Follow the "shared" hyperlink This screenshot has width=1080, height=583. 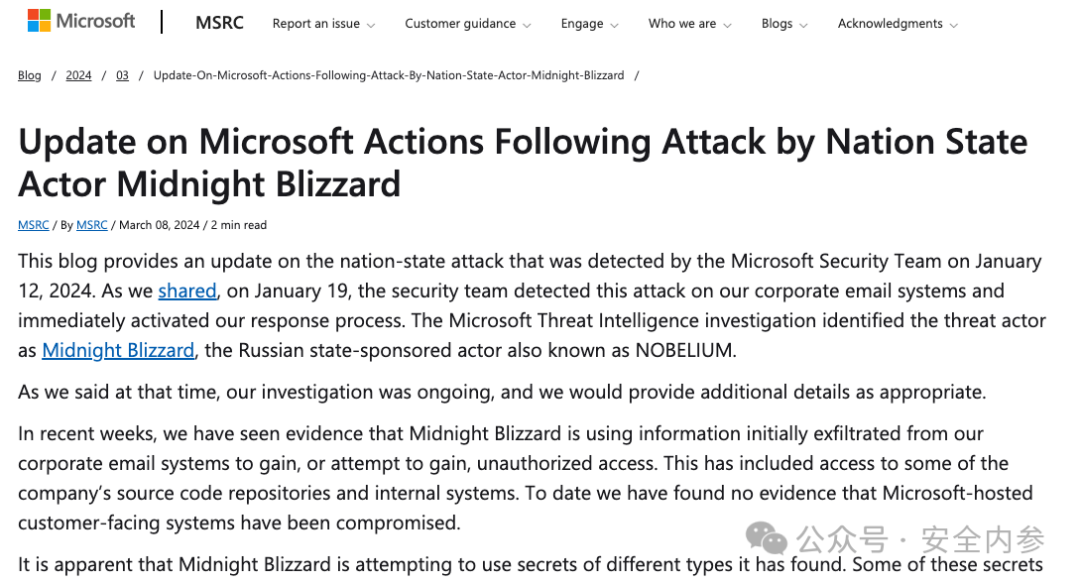187,291
